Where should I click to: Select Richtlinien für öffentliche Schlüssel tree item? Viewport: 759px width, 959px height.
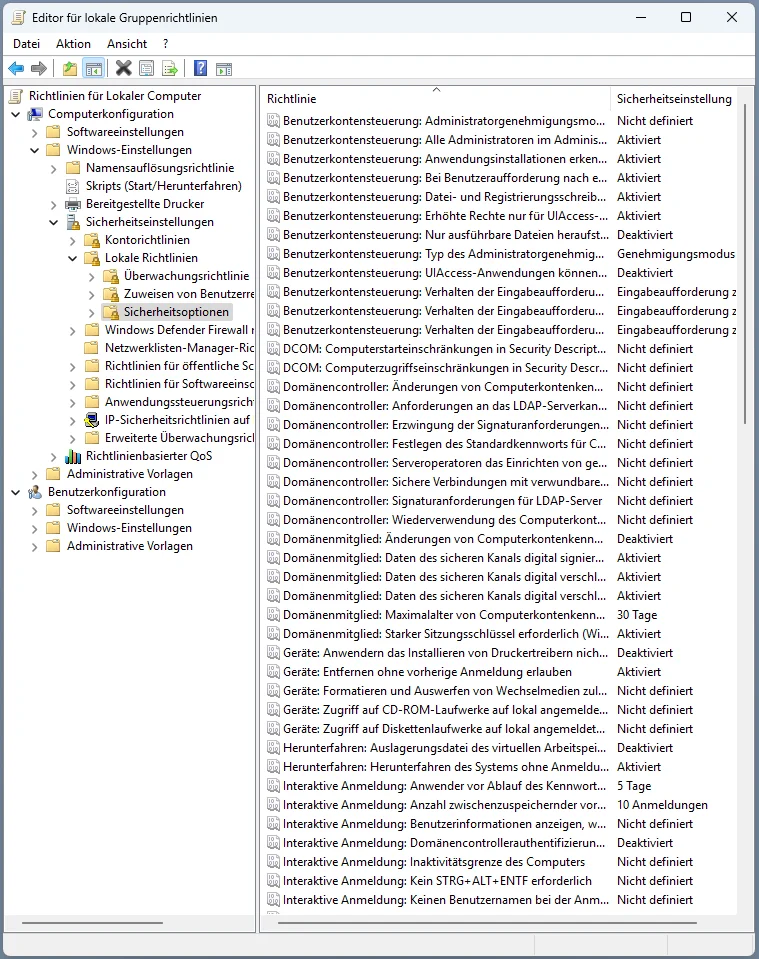(x=179, y=366)
